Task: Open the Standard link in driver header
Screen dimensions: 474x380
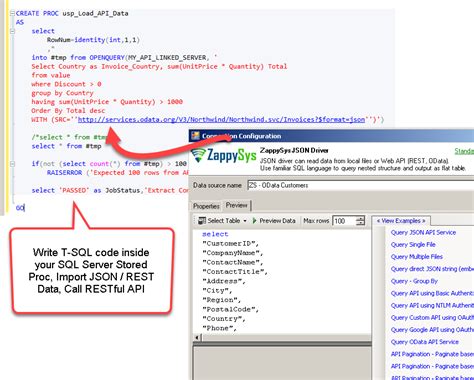Action: 464,151
